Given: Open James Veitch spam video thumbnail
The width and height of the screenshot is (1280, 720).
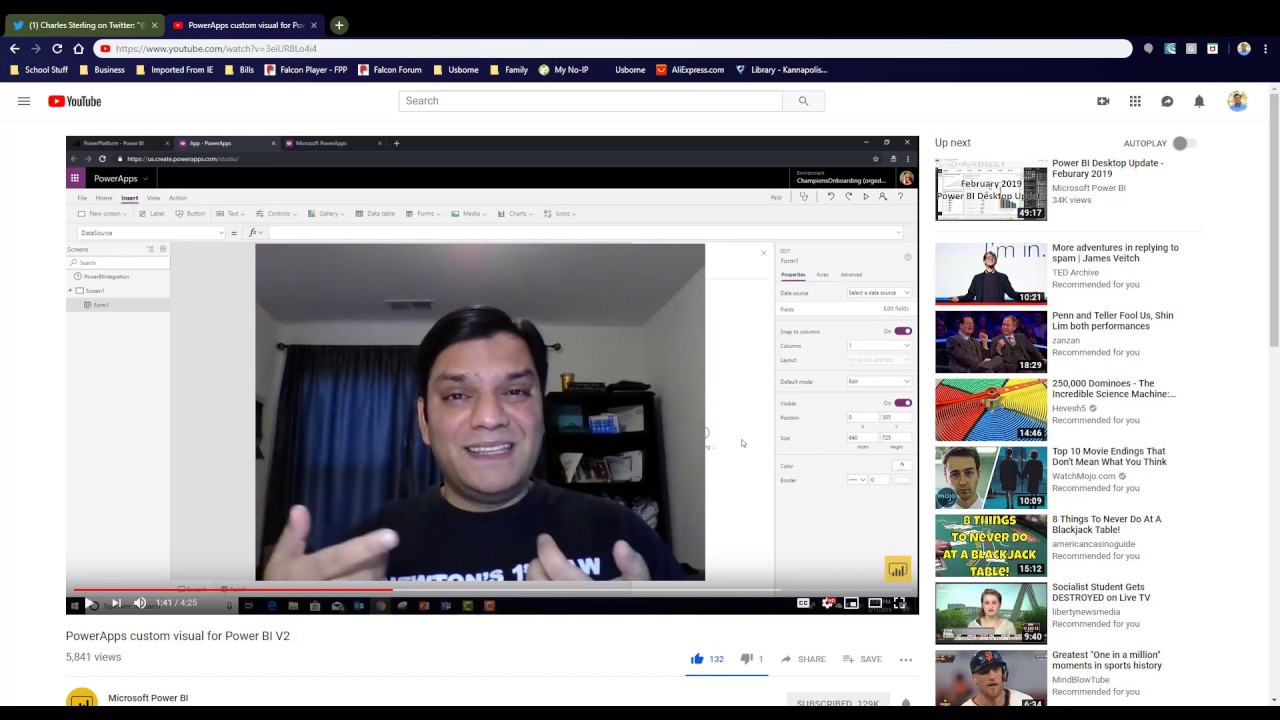Looking at the screenshot, I should tap(991, 274).
